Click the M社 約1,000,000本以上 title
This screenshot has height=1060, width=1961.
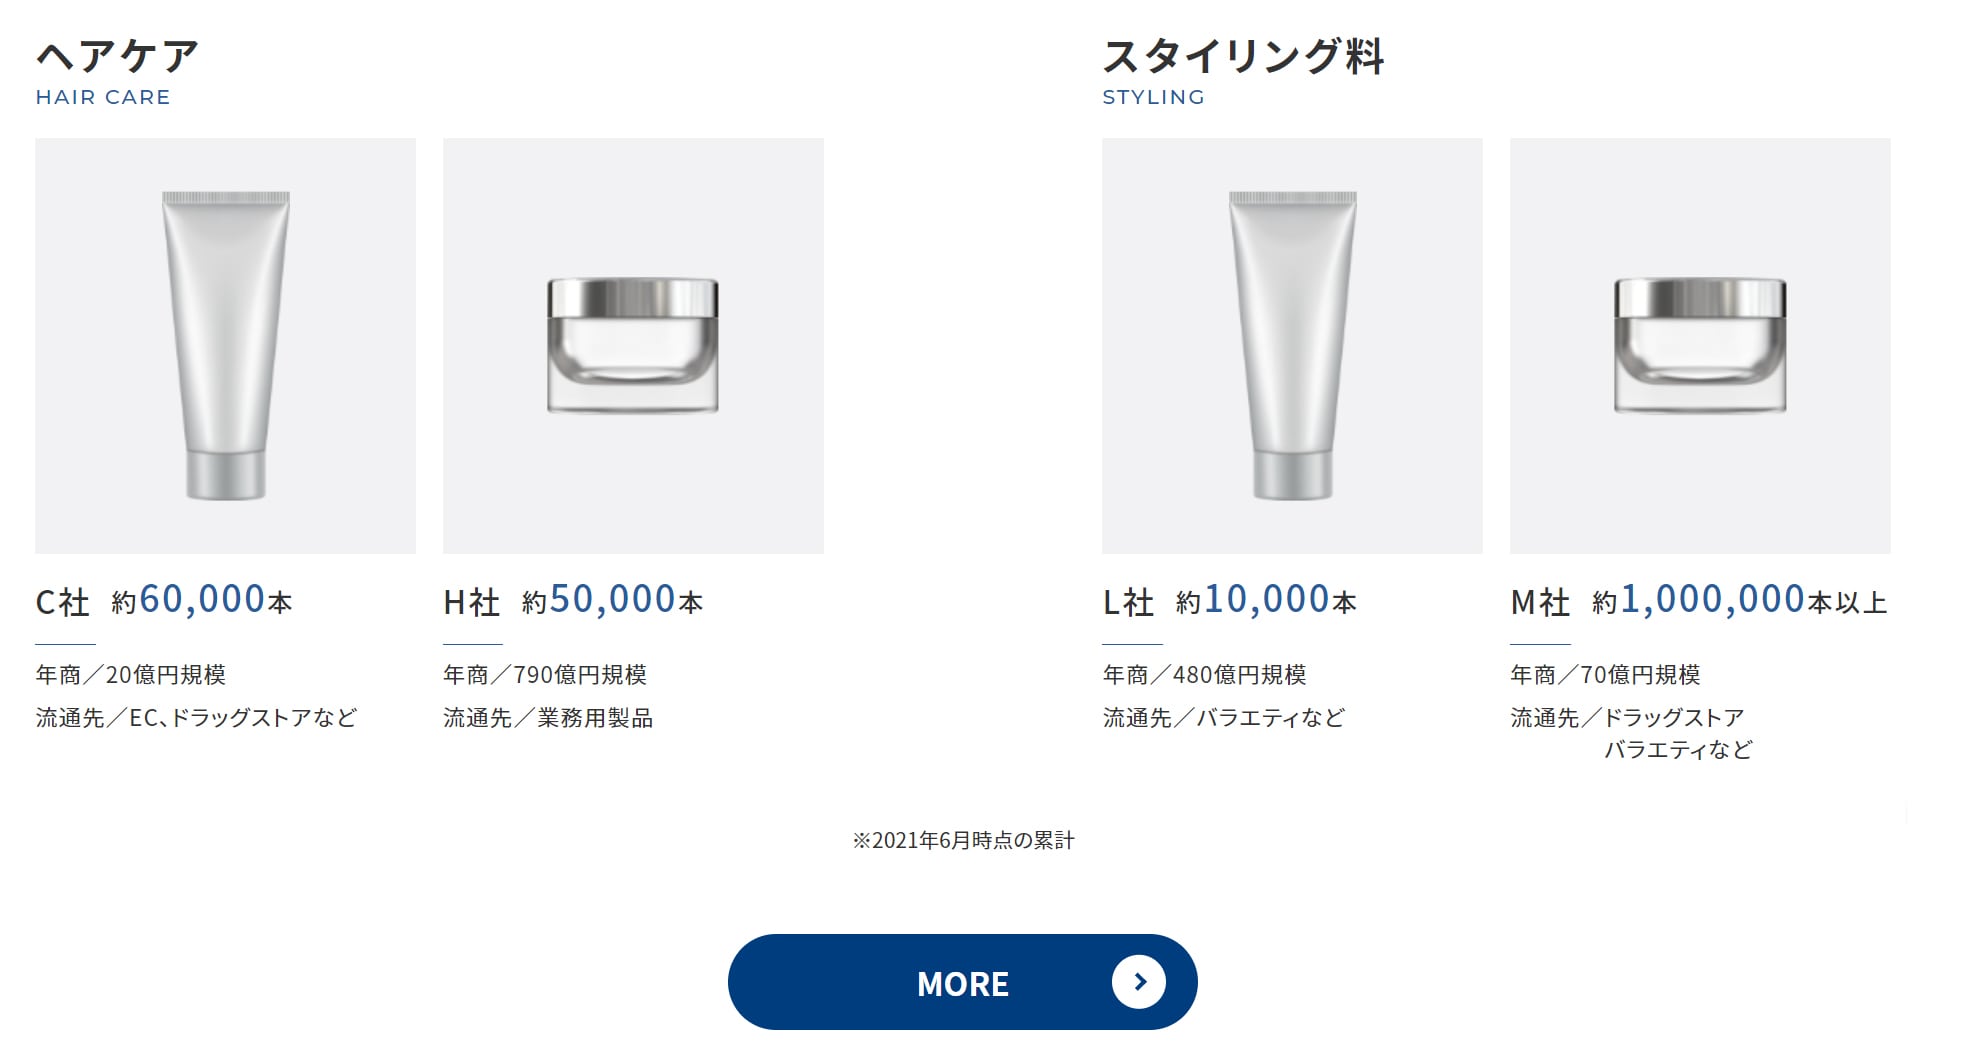click(1698, 600)
